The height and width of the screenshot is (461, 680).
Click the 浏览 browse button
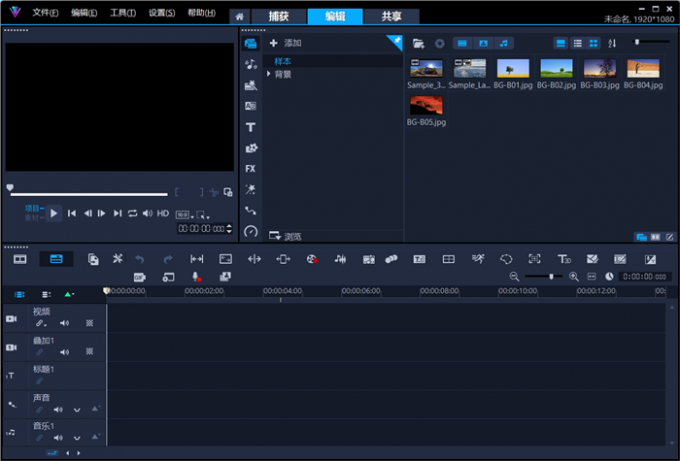tap(285, 236)
